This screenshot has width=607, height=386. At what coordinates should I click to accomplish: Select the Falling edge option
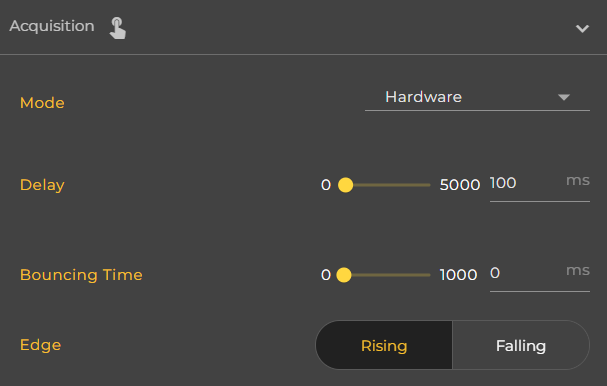pyautogui.click(x=521, y=345)
